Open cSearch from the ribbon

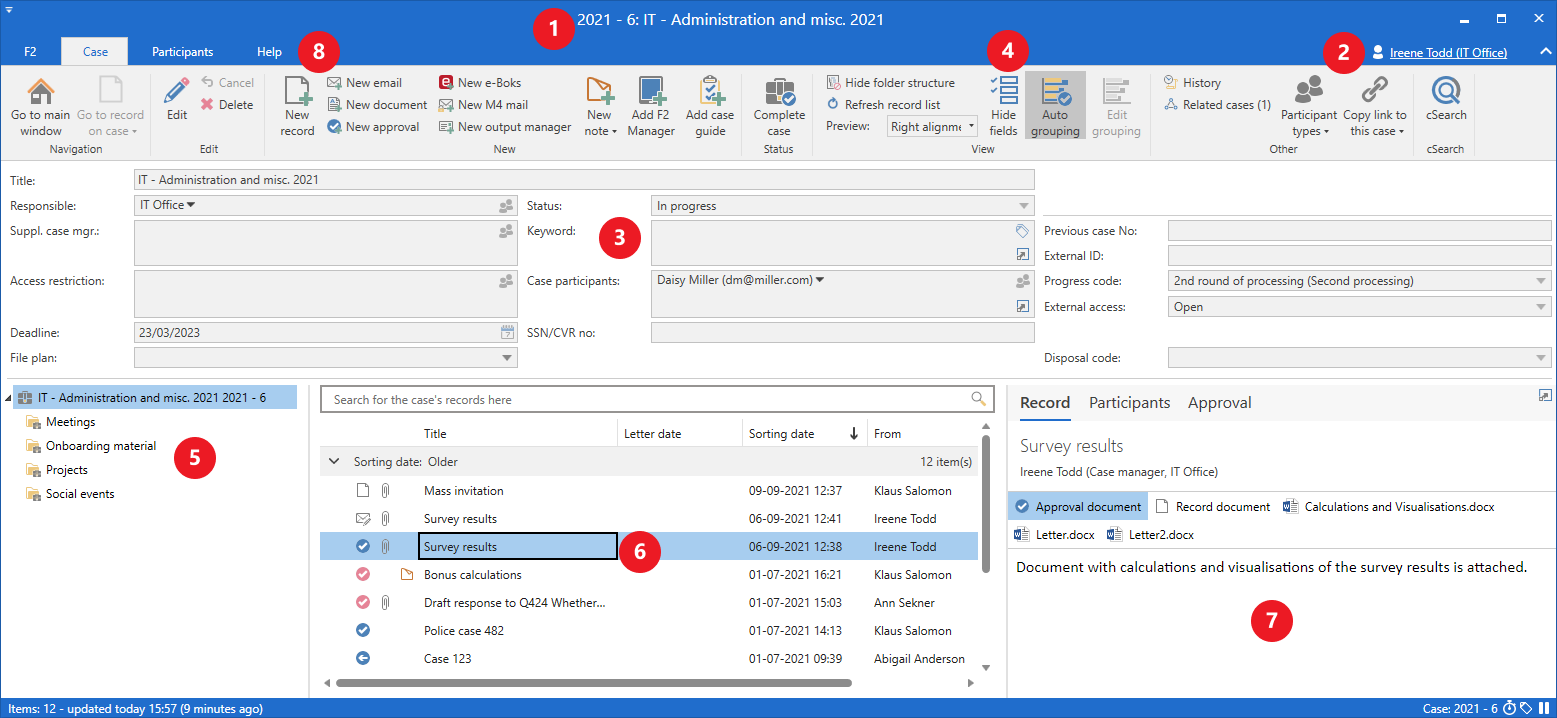click(x=1446, y=93)
